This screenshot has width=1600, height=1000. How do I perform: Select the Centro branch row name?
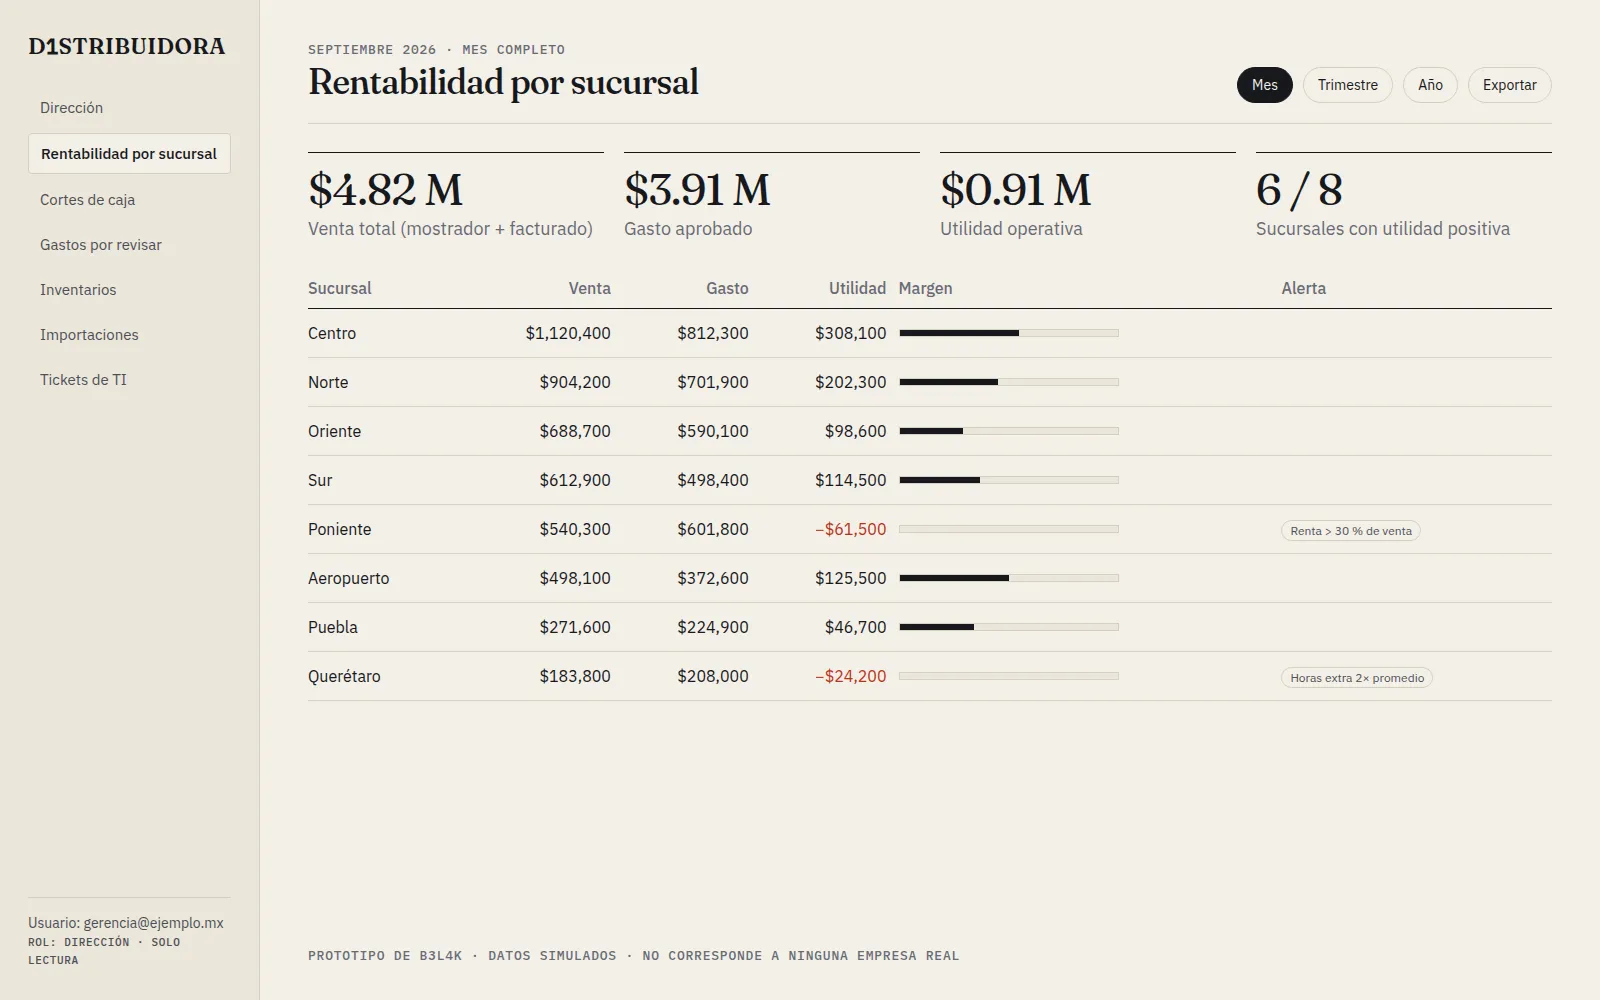pyautogui.click(x=332, y=333)
